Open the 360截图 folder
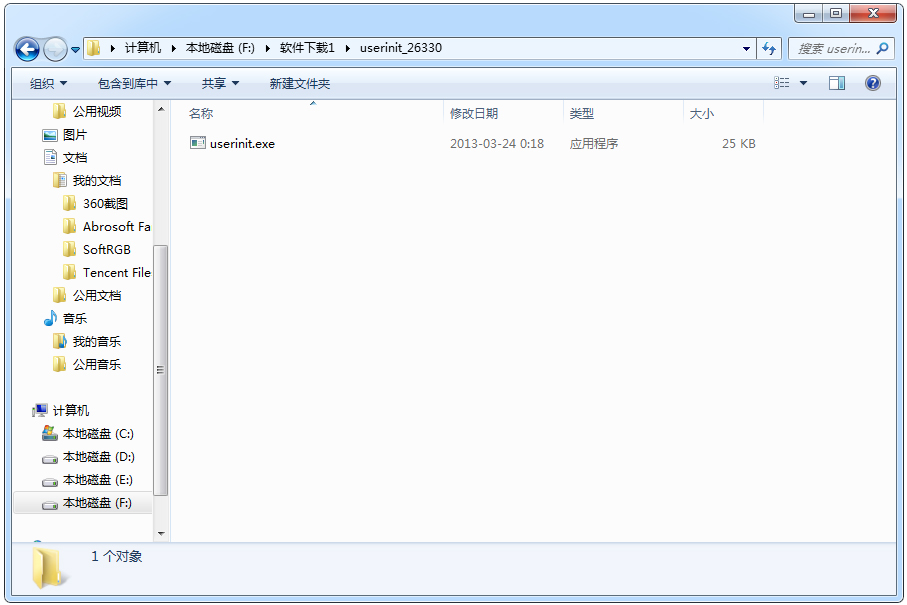 (105, 204)
